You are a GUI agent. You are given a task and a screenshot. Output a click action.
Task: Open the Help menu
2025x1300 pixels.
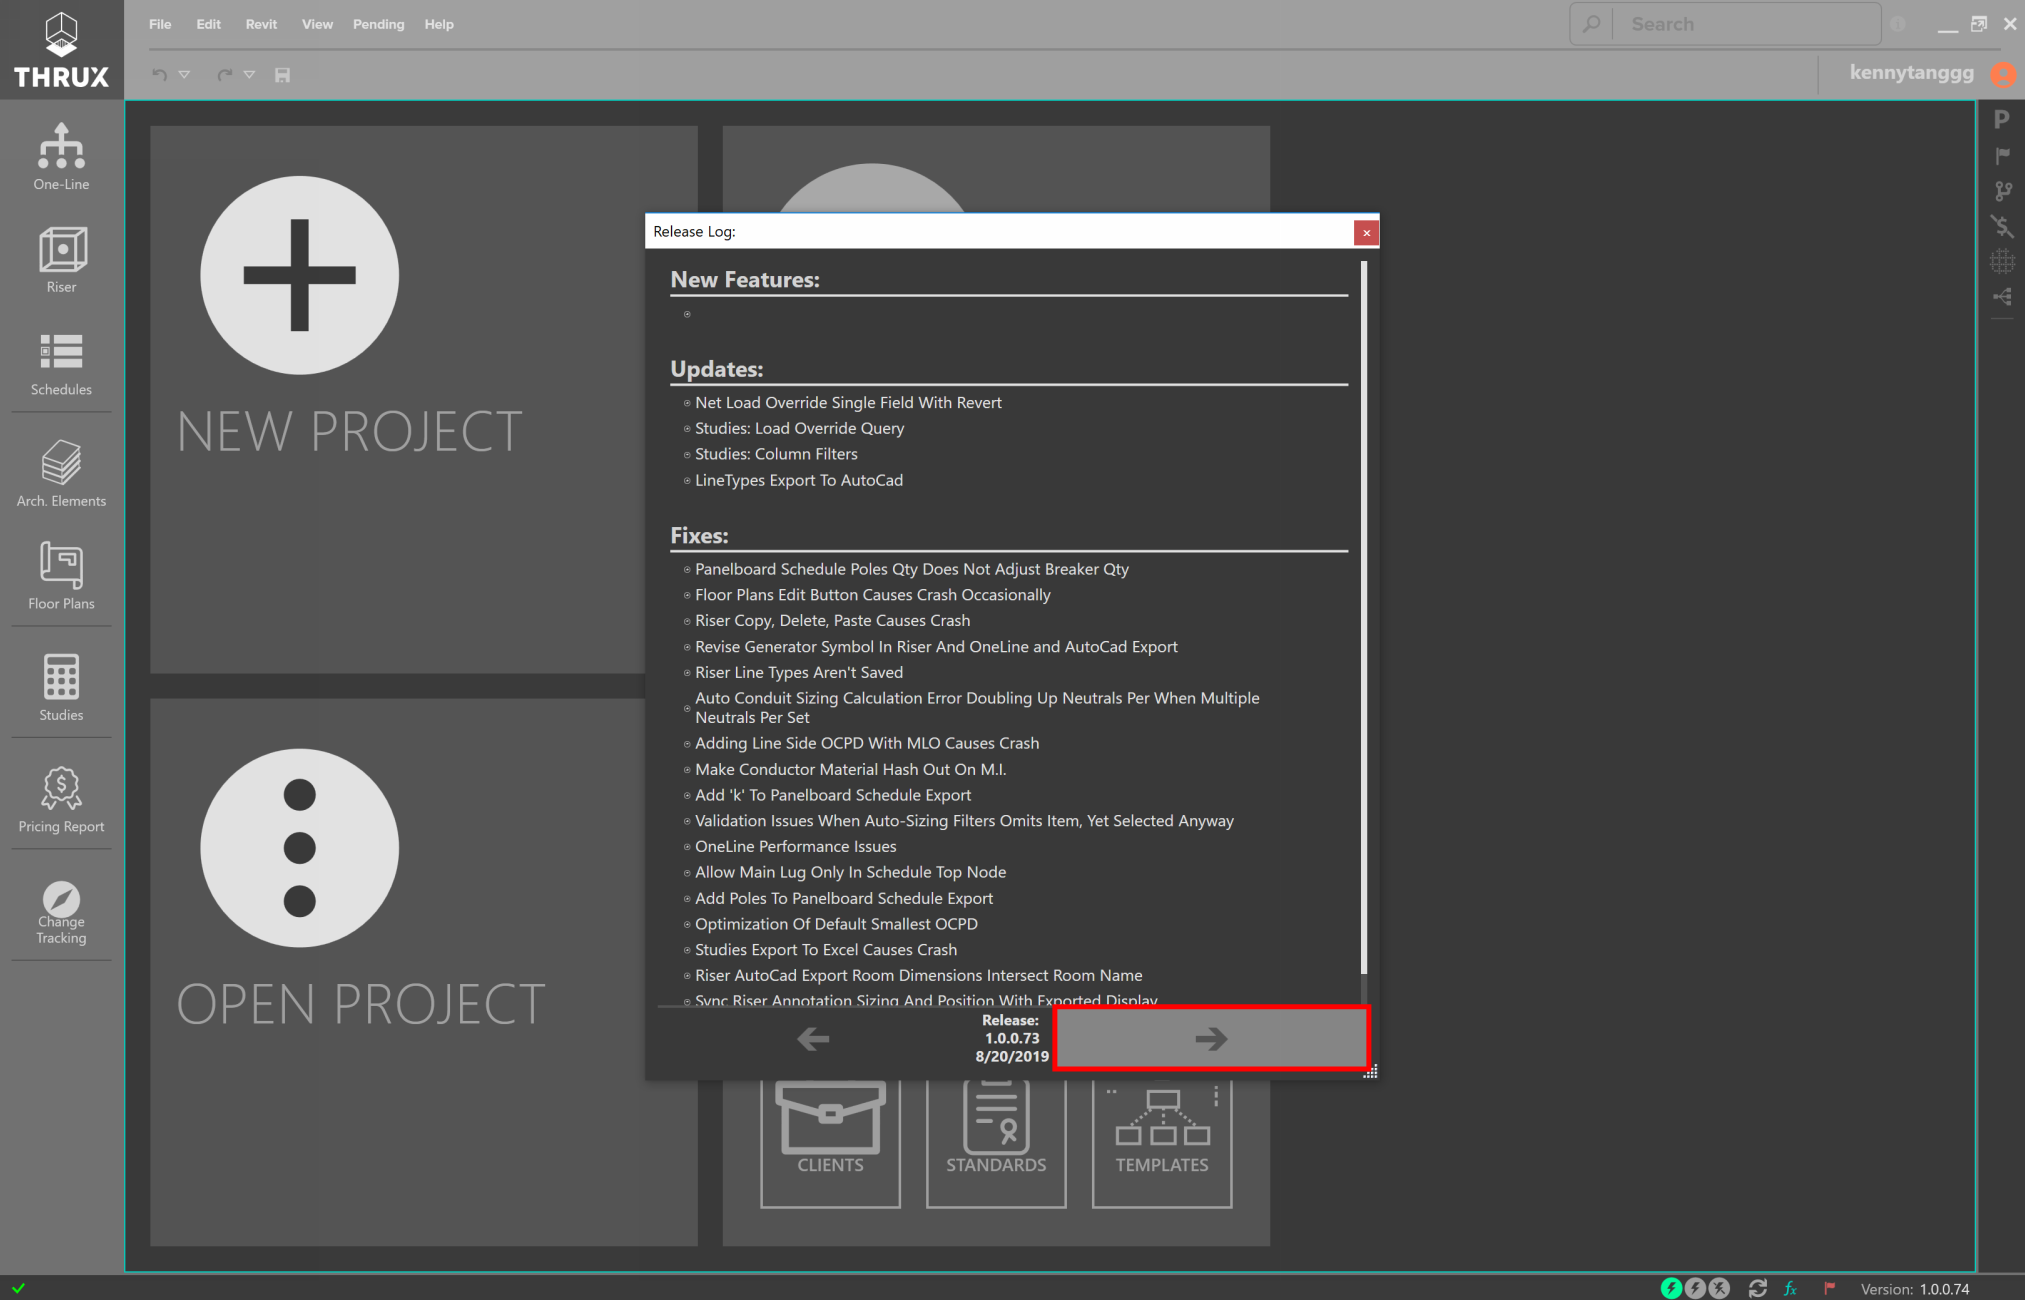point(439,24)
